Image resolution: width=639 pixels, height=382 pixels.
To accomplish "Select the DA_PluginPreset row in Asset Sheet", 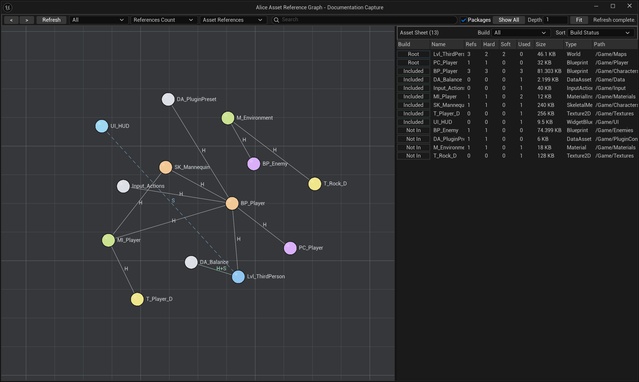I will coord(518,139).
